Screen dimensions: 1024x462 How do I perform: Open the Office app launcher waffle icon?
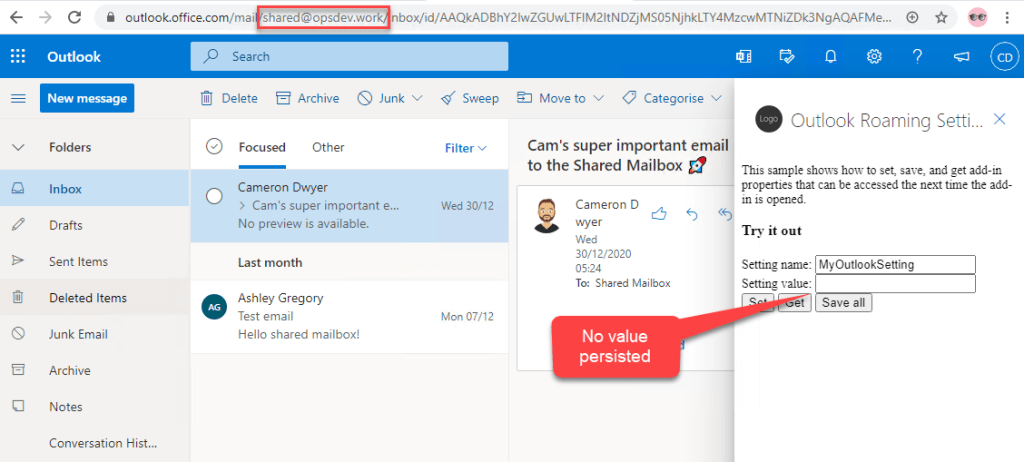tap(18, 57)
